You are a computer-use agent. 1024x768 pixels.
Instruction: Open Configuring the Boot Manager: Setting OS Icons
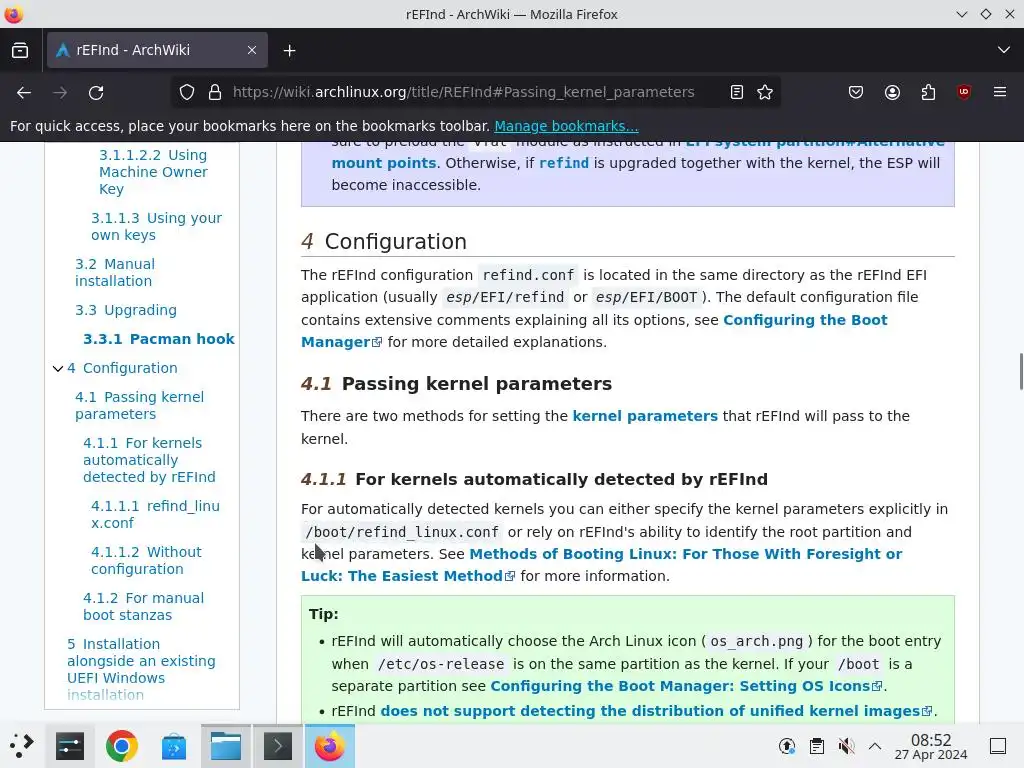point(686,686)
